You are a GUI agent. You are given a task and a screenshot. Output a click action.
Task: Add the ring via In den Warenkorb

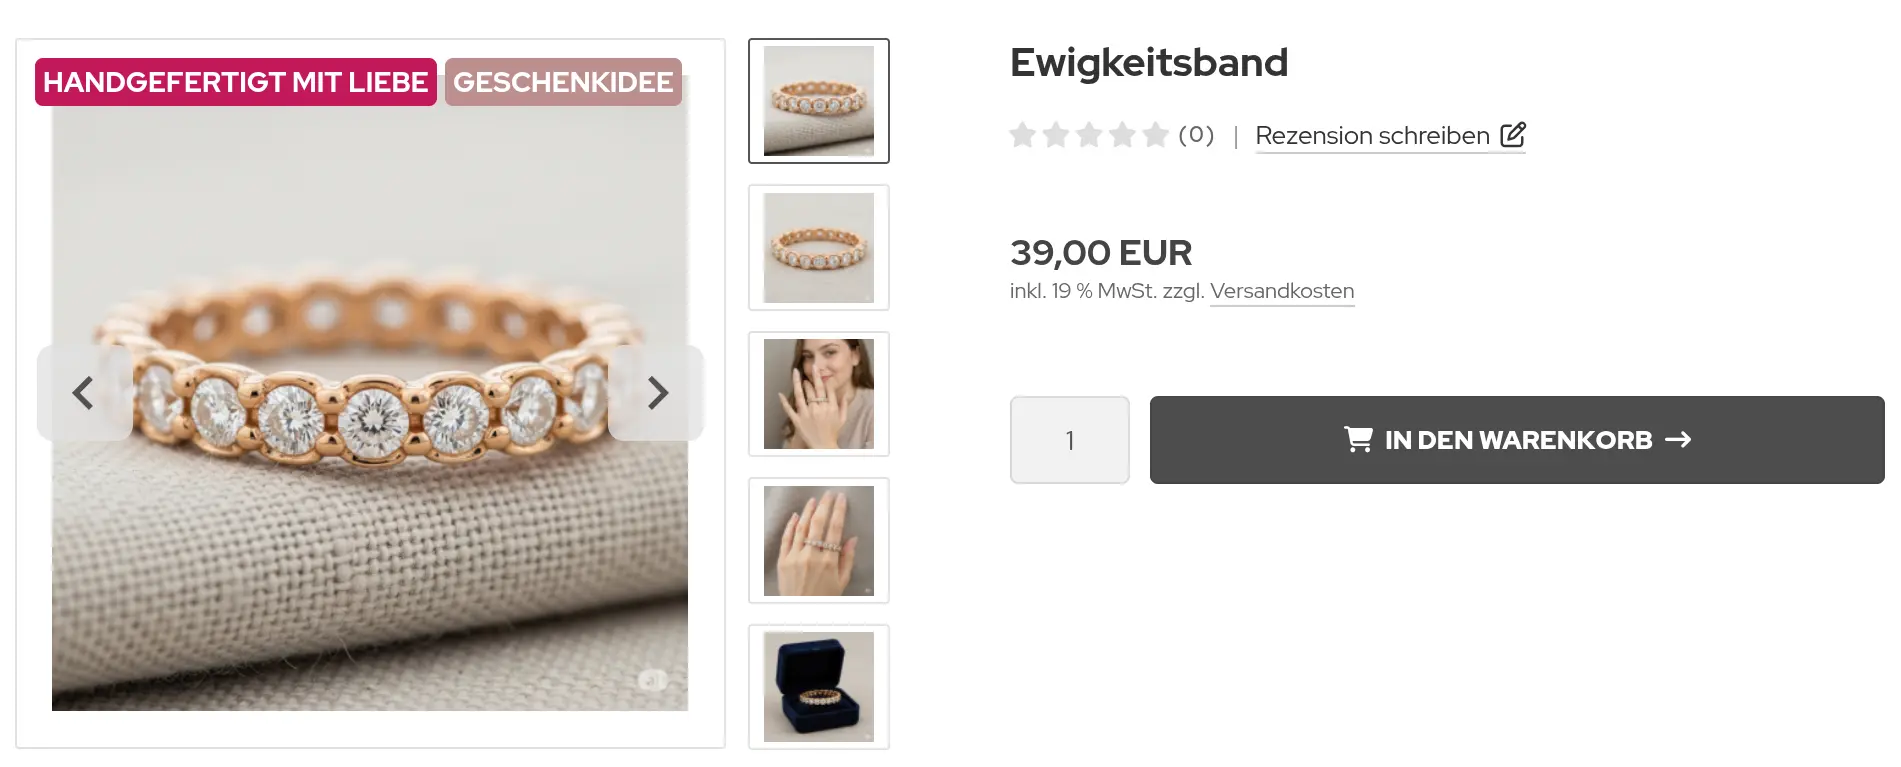[1517, 440]
